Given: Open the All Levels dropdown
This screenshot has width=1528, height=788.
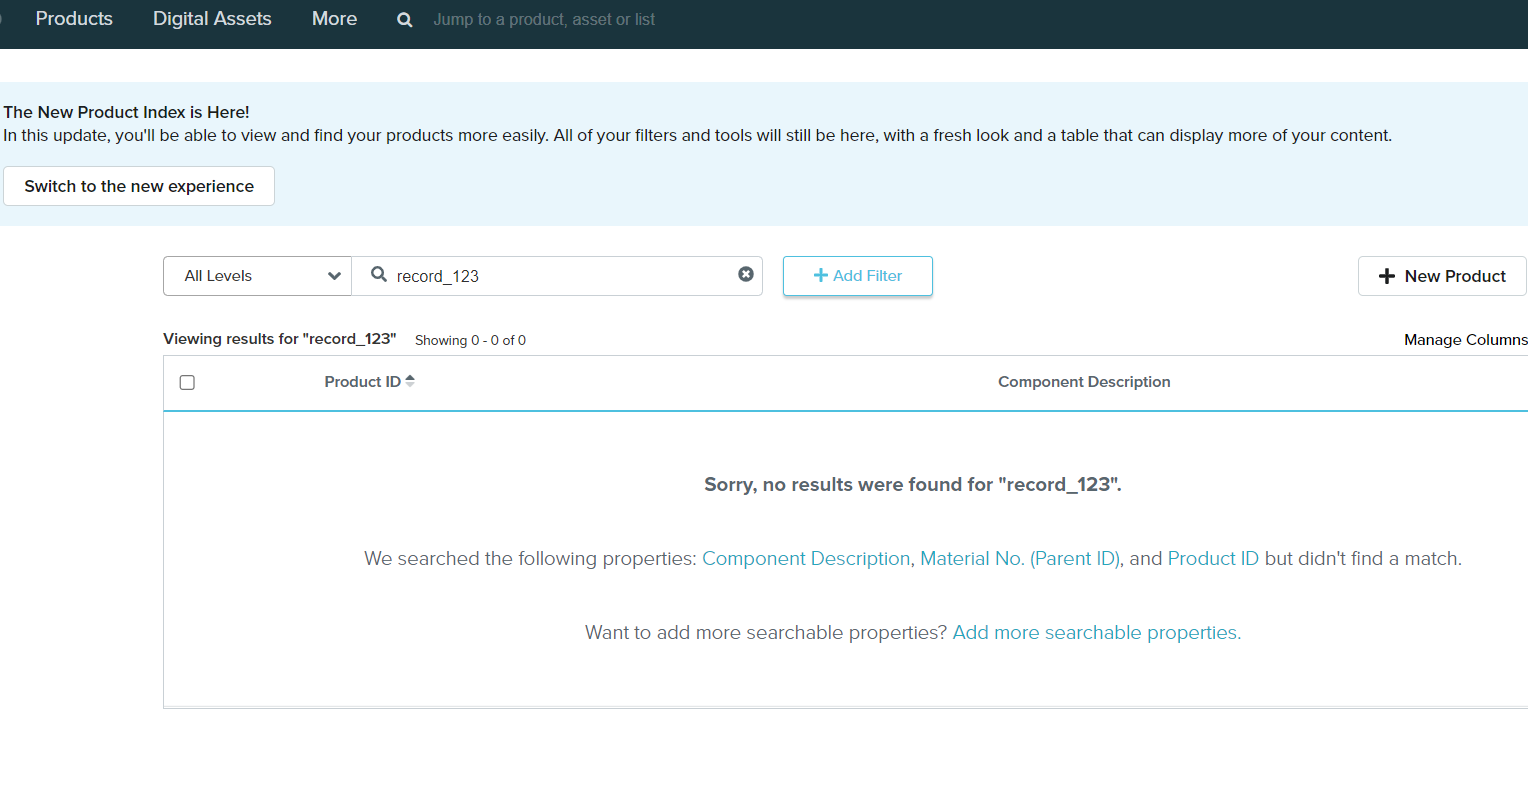Looking at the screenshot, I should coord(257,276).
